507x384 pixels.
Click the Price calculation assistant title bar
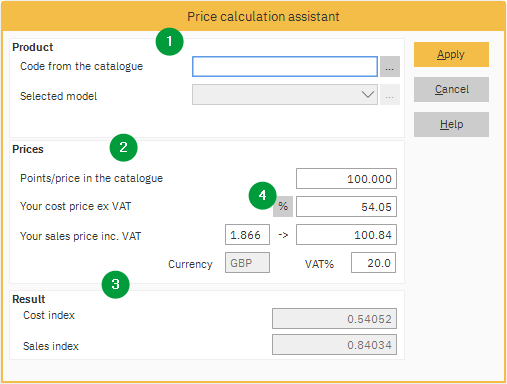coord(253,16)
